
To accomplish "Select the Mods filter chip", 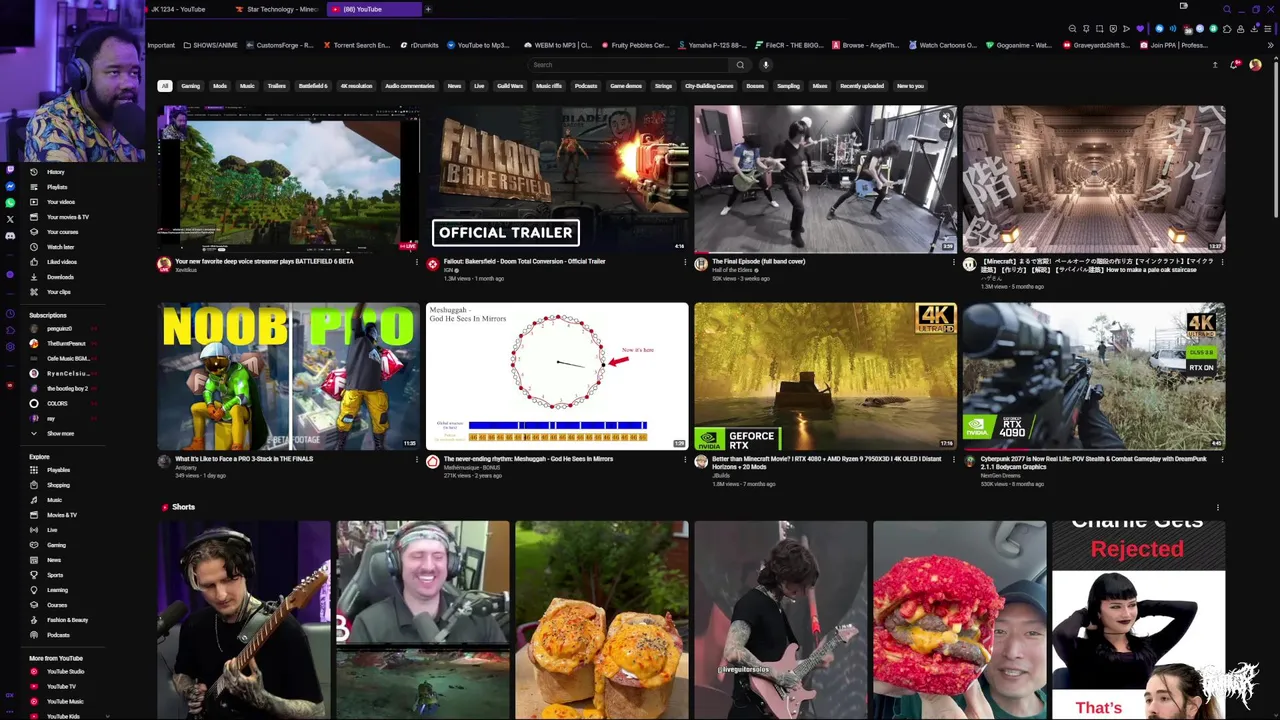I will click(220, 86).
